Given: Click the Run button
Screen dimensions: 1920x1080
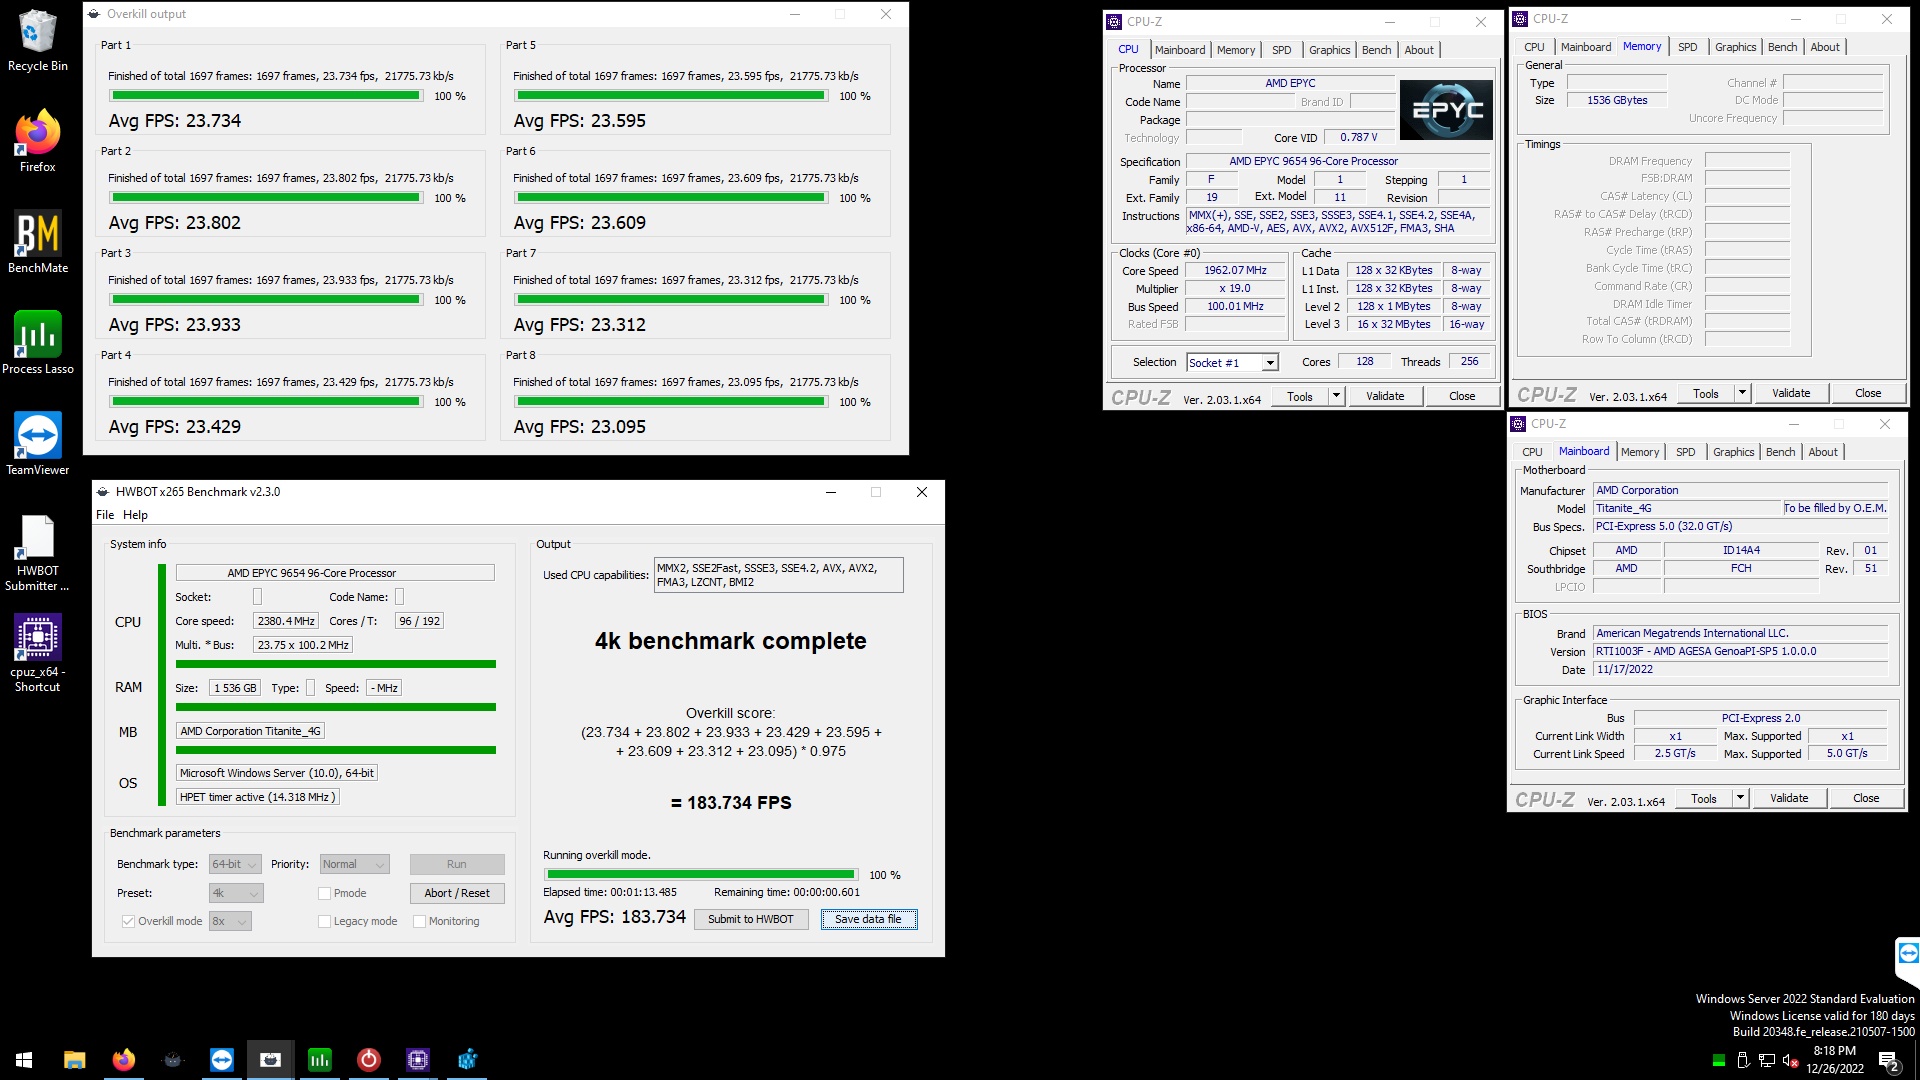Looking at the screenshot, I should point(457,864).
